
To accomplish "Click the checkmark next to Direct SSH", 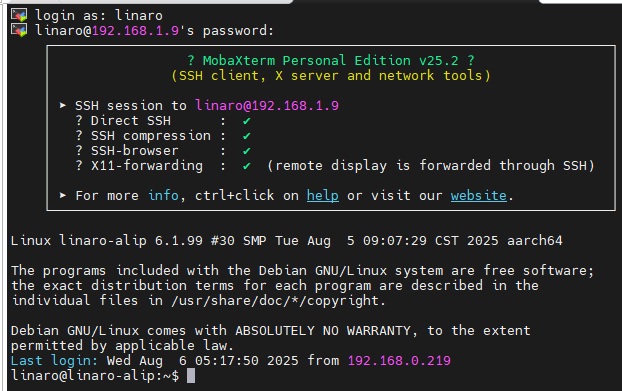I will click(246, 121).
